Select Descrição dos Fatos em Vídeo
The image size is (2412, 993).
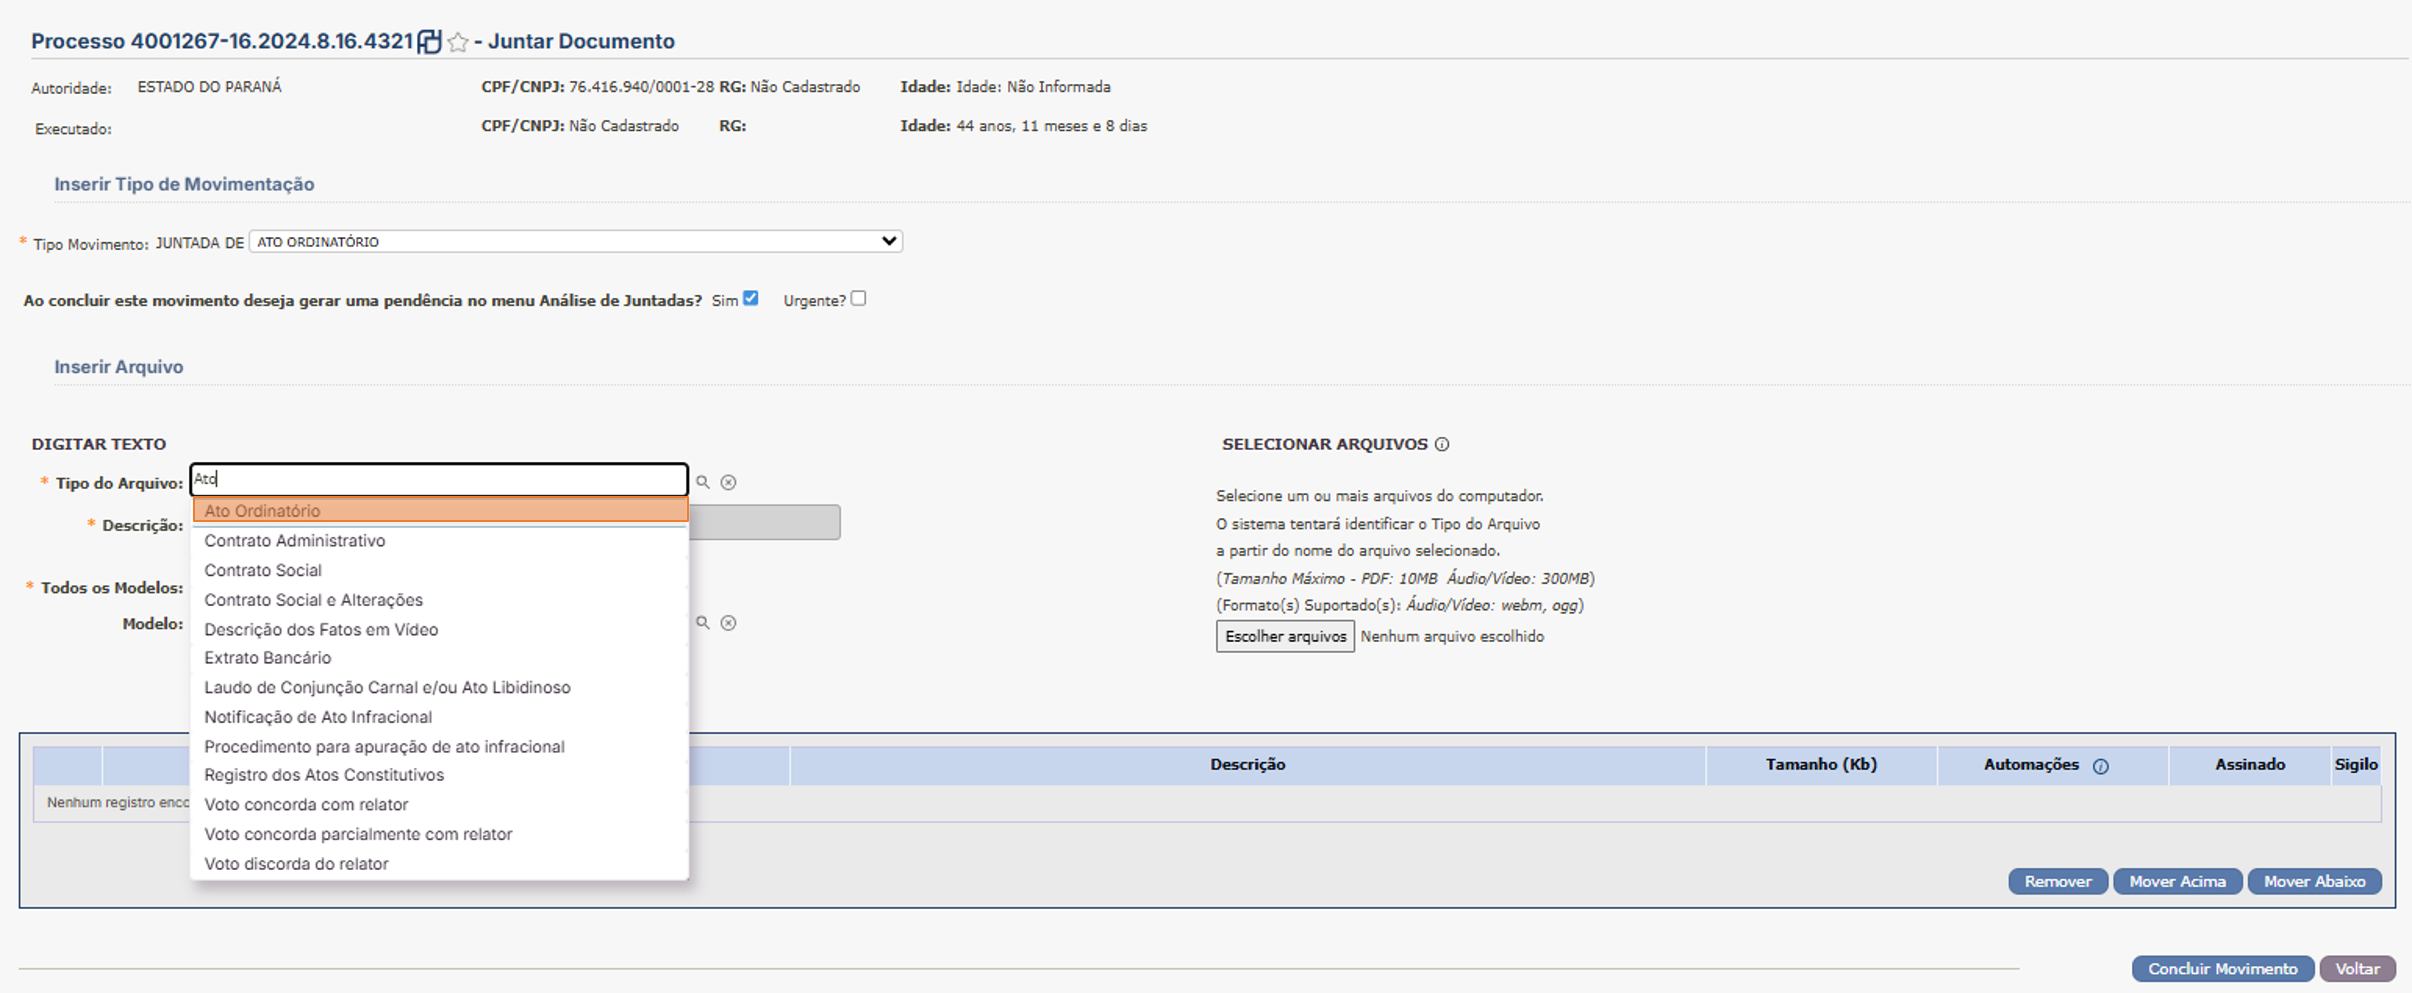tap(440, 629)
